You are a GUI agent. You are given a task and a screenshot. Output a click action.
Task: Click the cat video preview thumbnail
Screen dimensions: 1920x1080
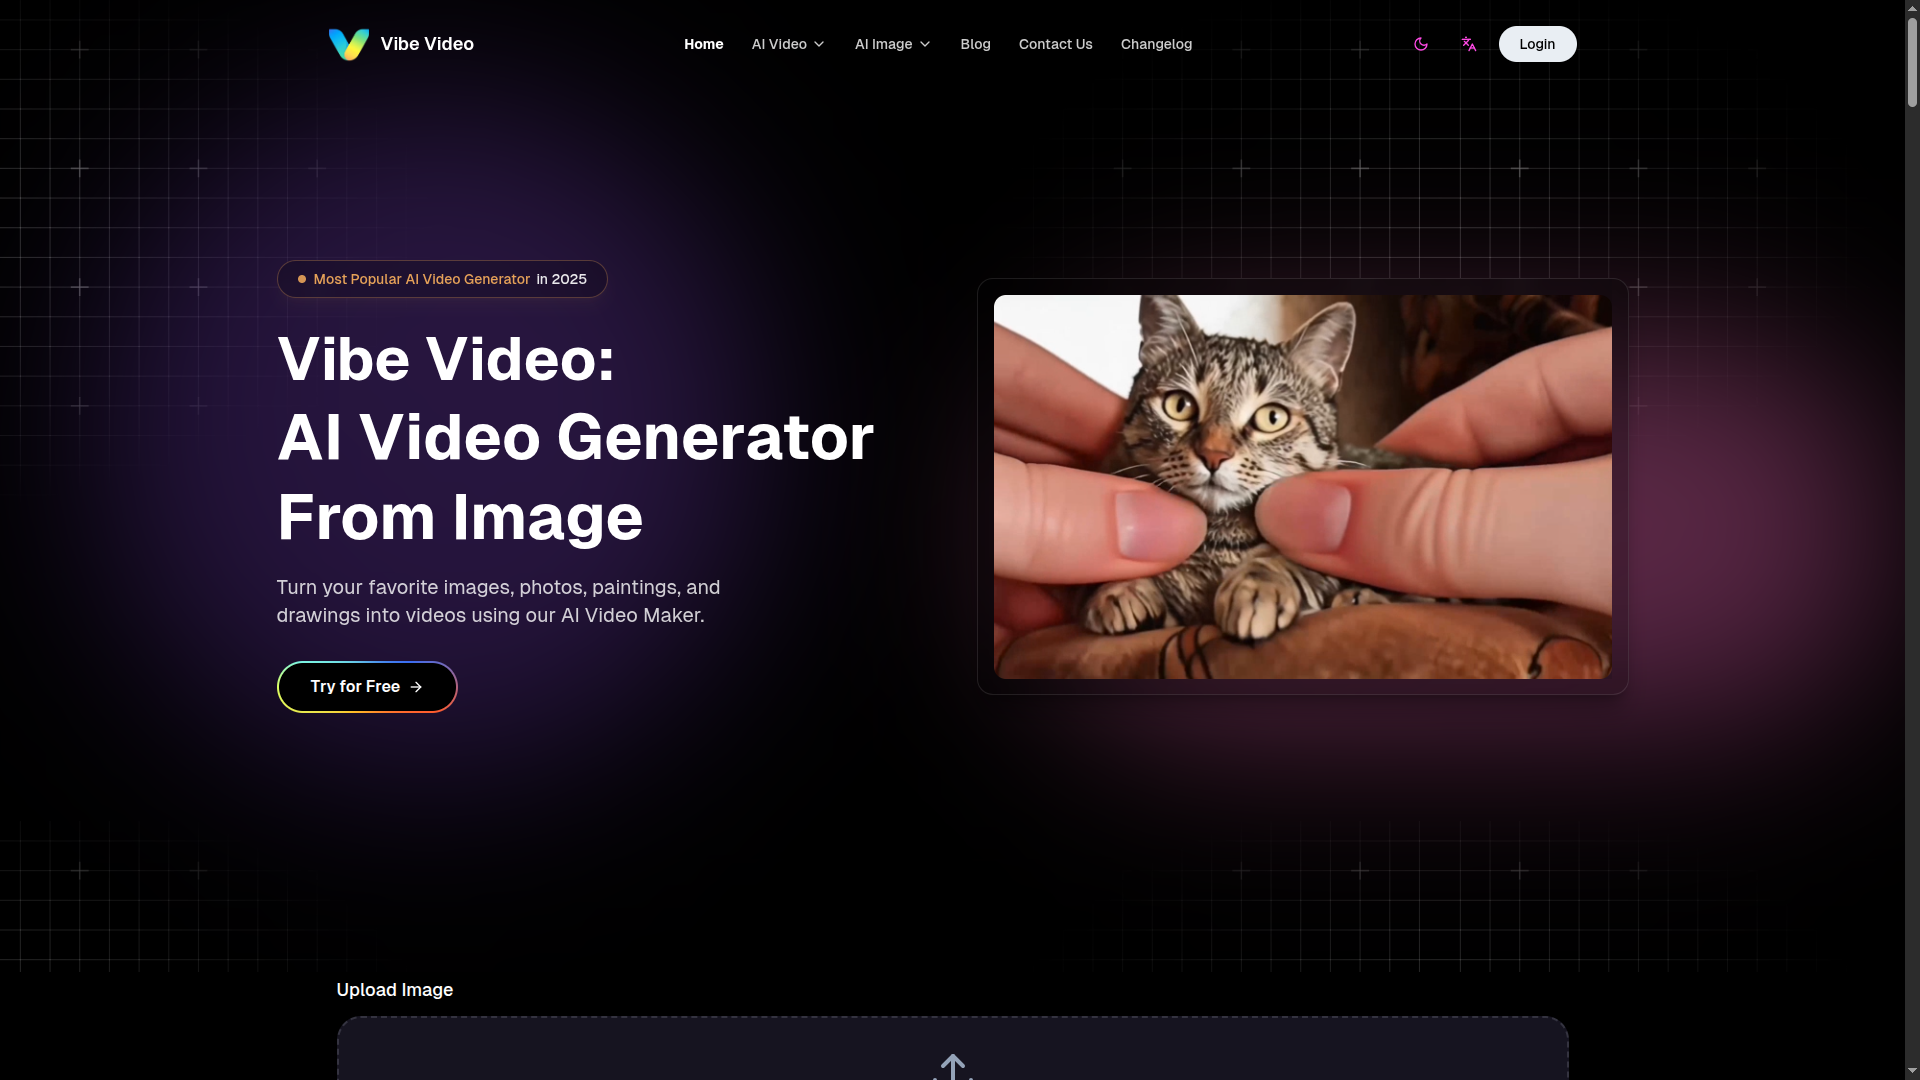pyautogui.click(x=1302, y=487)
